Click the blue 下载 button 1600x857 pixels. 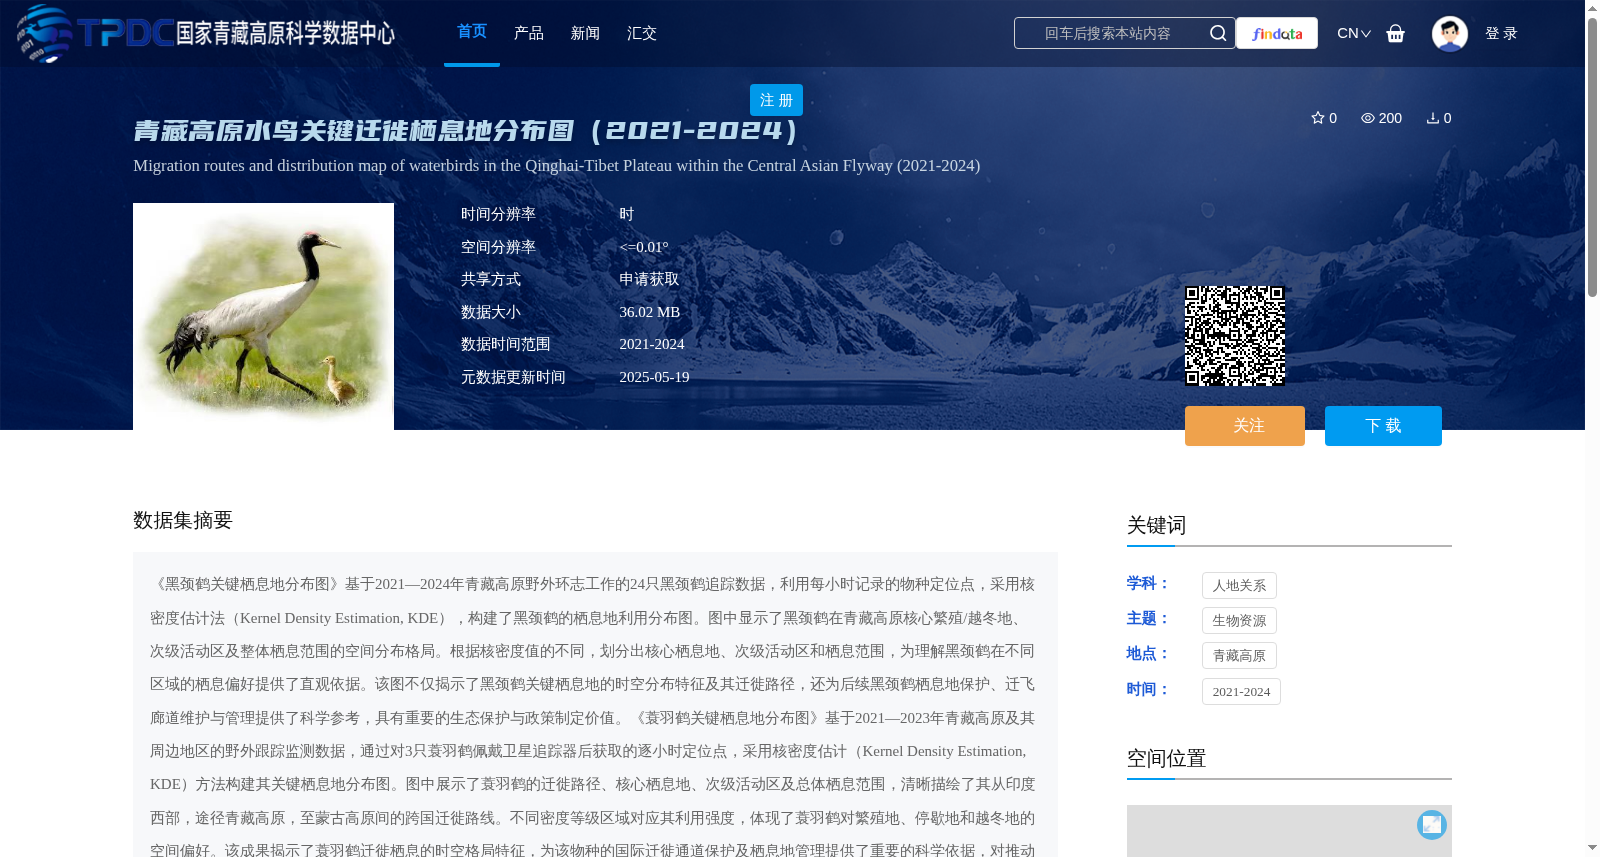point(1383,426)
